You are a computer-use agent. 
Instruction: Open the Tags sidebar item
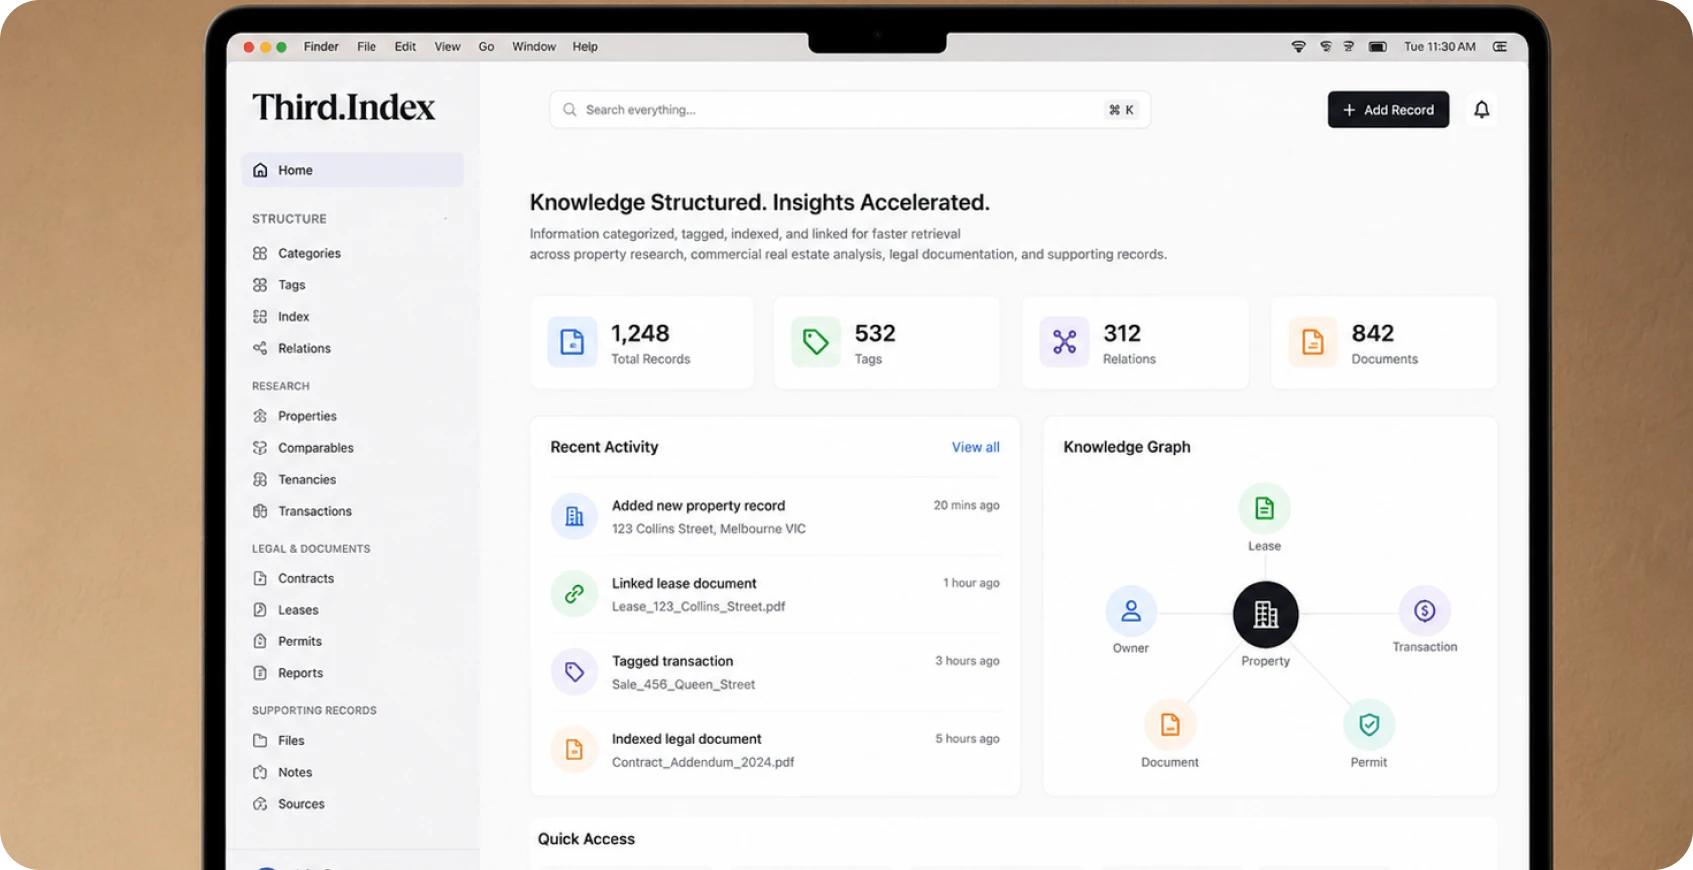click(291, 285)
